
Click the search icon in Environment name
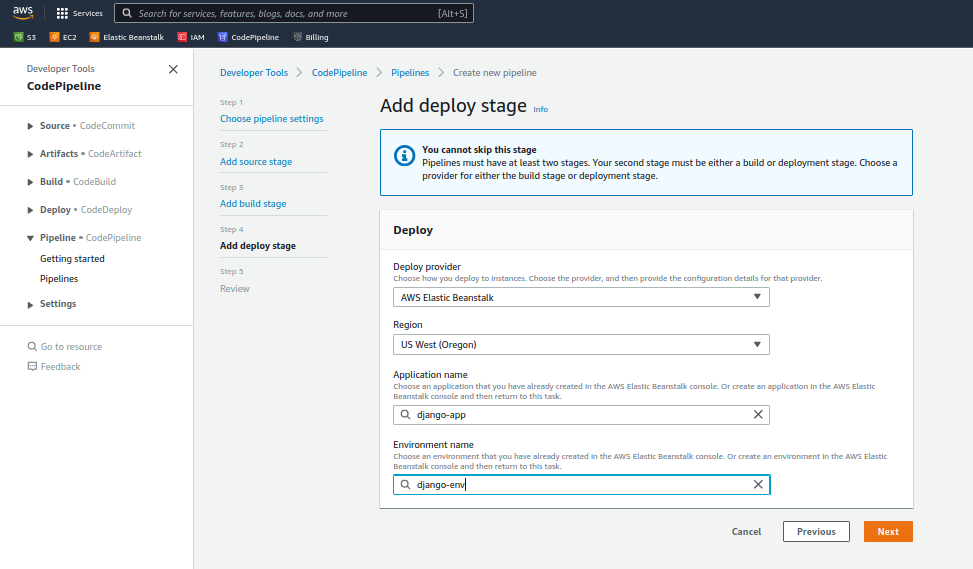pyautogui.click(x=405, y=485)
